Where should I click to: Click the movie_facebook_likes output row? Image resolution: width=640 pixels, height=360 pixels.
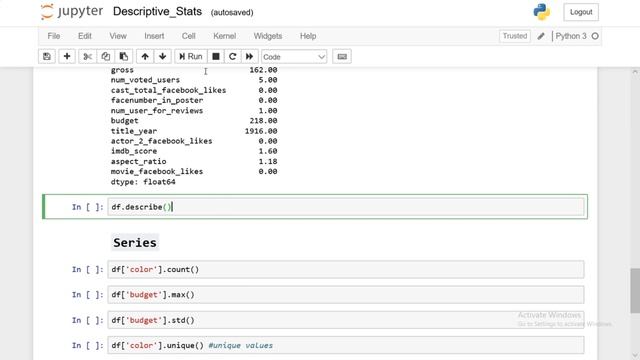pos(194,171)
